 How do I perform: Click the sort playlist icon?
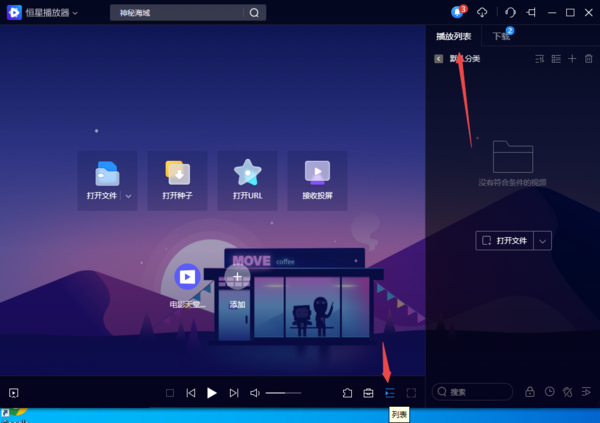point(540,59)
